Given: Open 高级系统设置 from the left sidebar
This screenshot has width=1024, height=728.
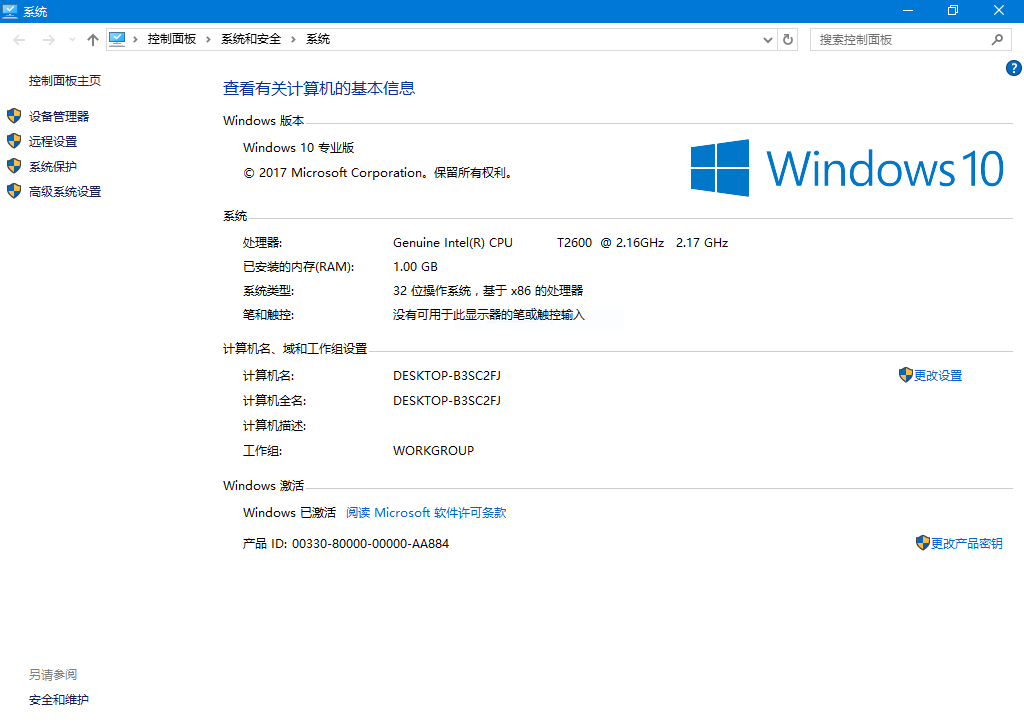Looking at the screenshot, I should pyautogui.click(x=65, y=192).
